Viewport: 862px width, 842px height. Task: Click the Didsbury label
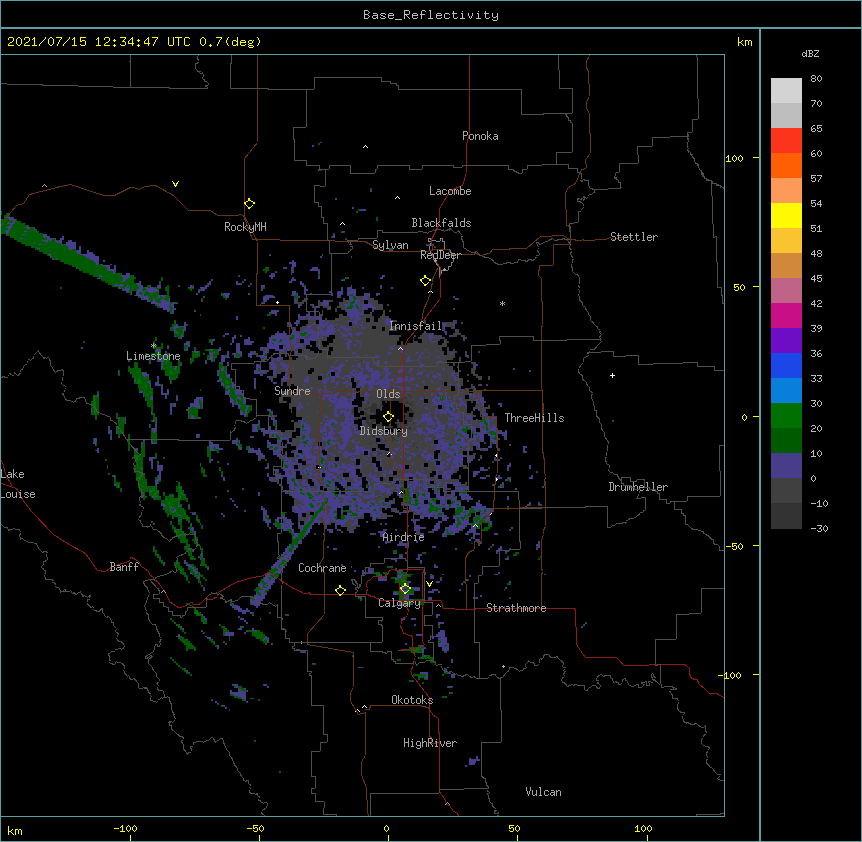coord(383,431)
